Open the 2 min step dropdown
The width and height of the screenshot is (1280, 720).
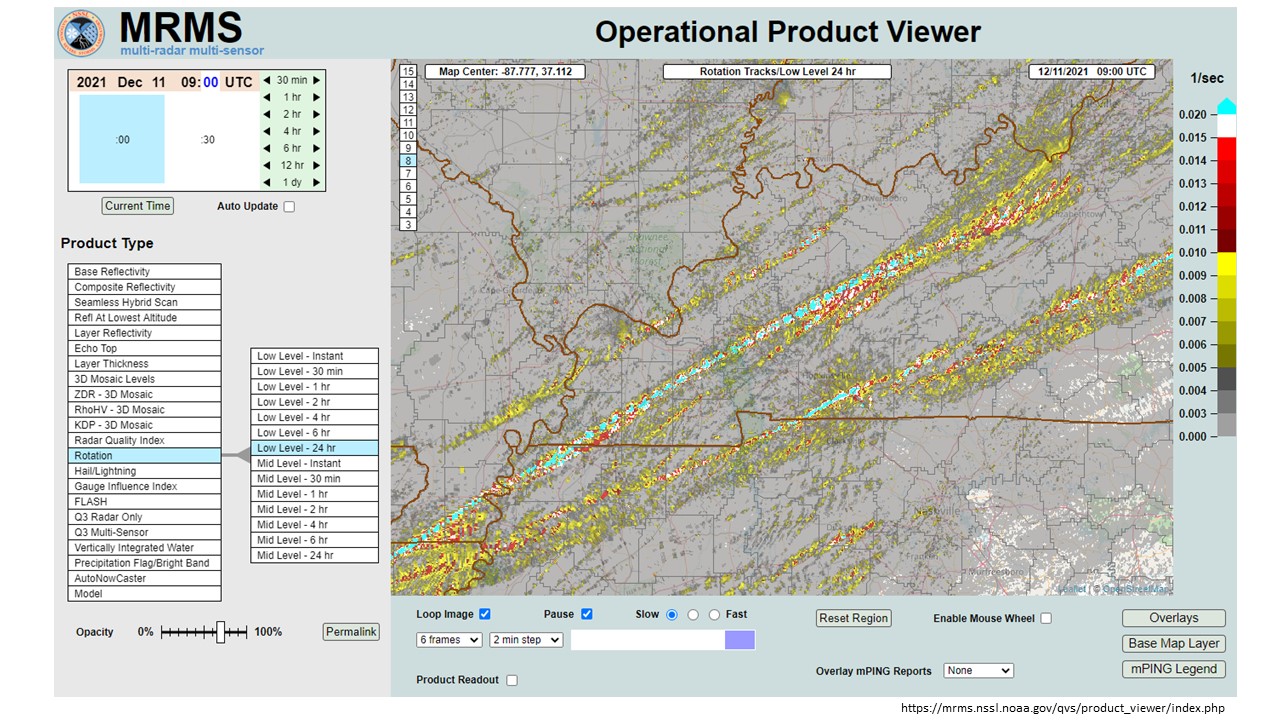pyautogui.click(x=526, y=639)
